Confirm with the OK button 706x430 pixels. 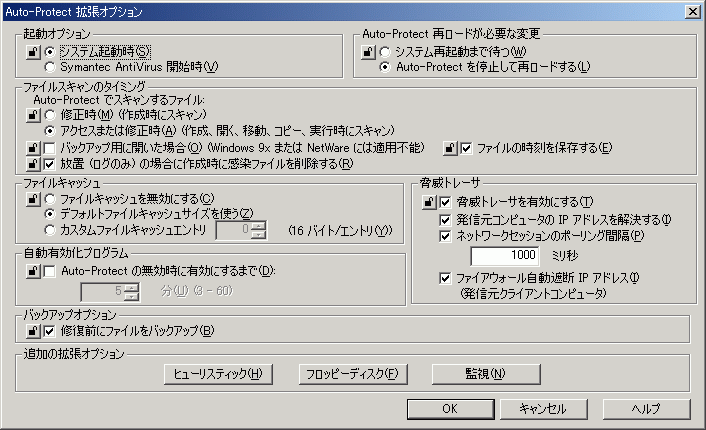point(450,409)
